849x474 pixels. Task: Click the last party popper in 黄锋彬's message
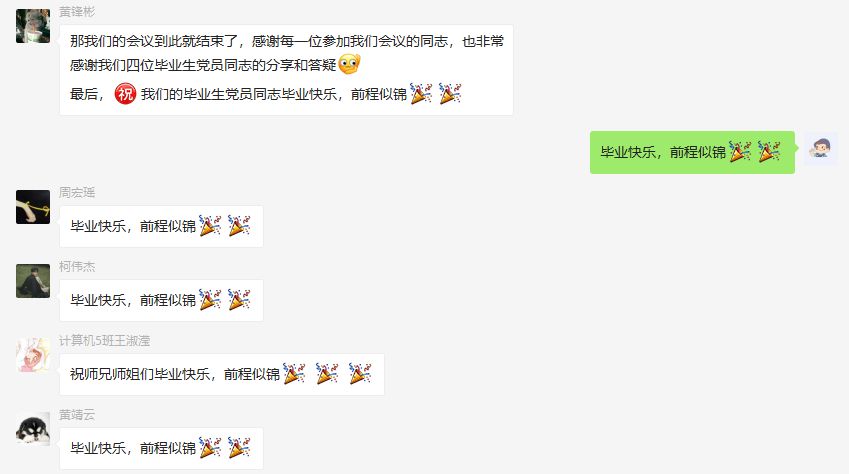(x=450, y=94)
